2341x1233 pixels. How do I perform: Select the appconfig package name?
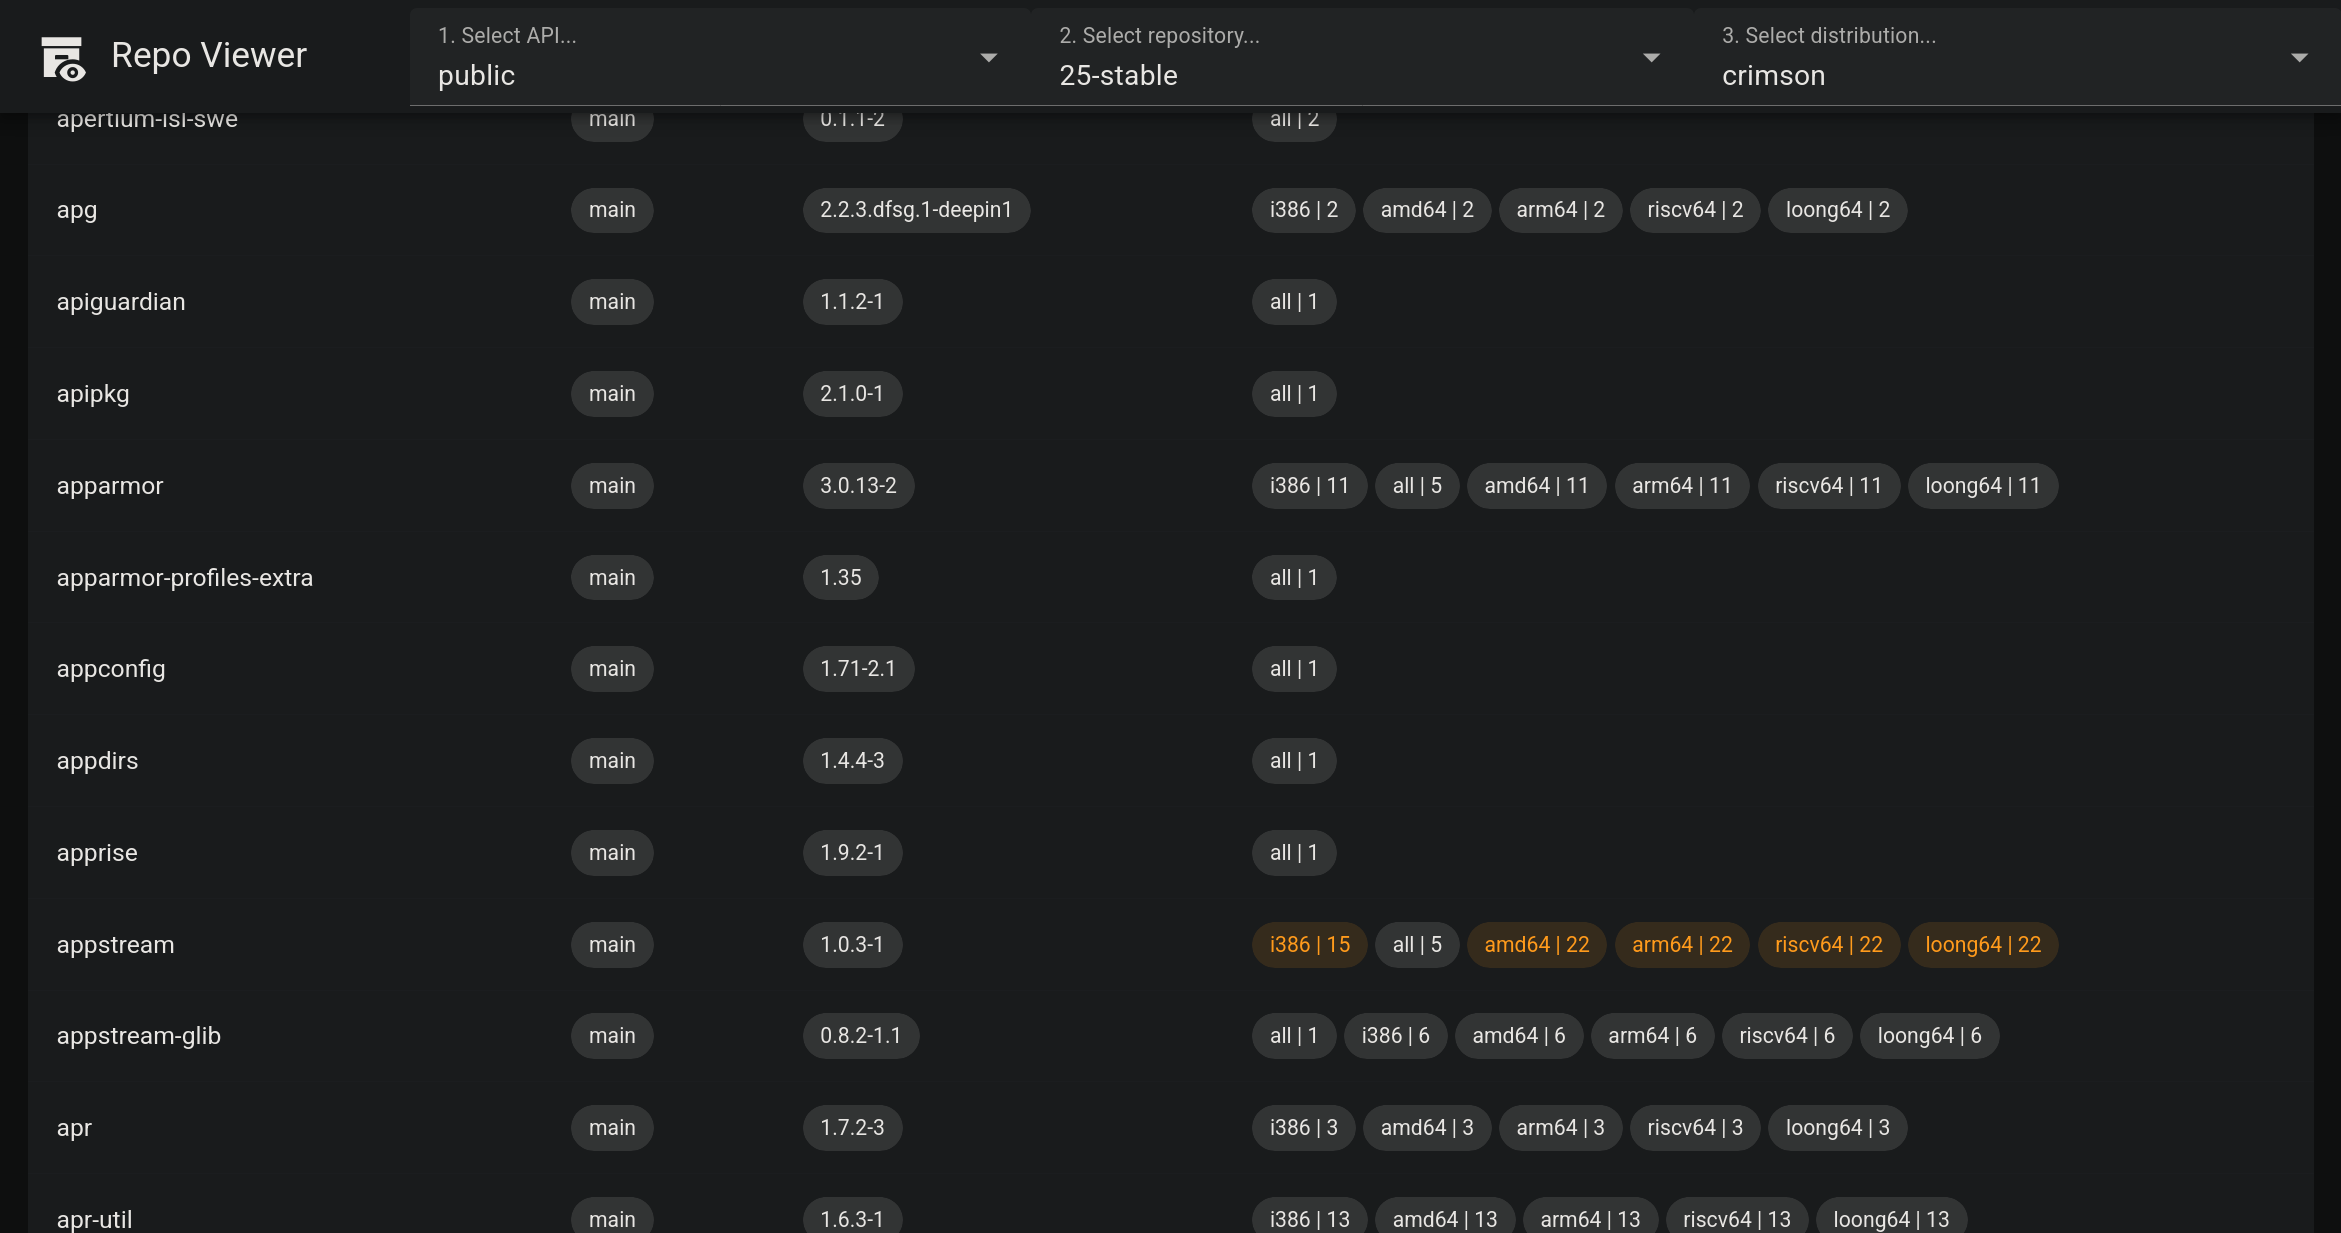coord(111,669)
